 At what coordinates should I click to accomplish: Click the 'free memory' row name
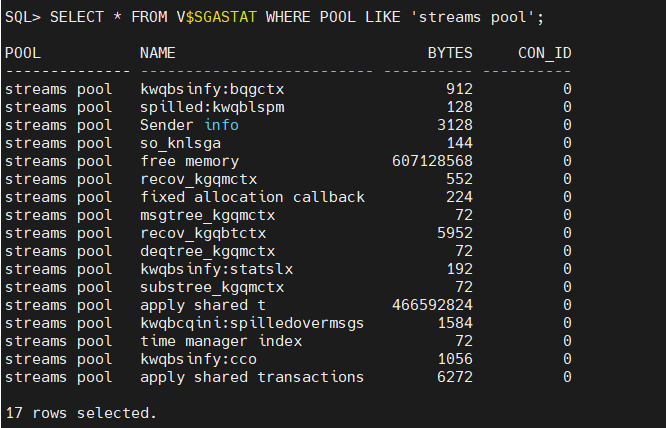[189, 161]
